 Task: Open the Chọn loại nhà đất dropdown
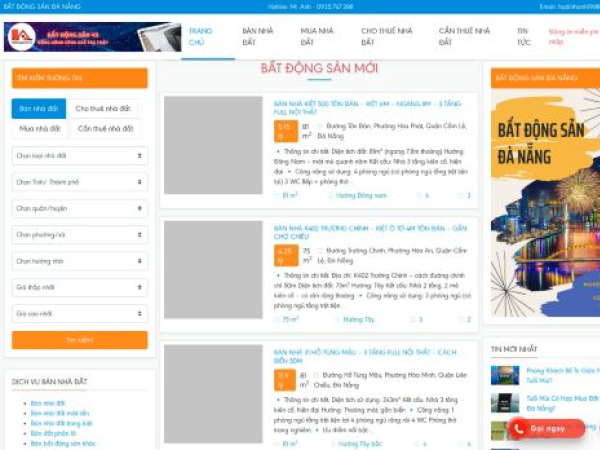[80, 156]
